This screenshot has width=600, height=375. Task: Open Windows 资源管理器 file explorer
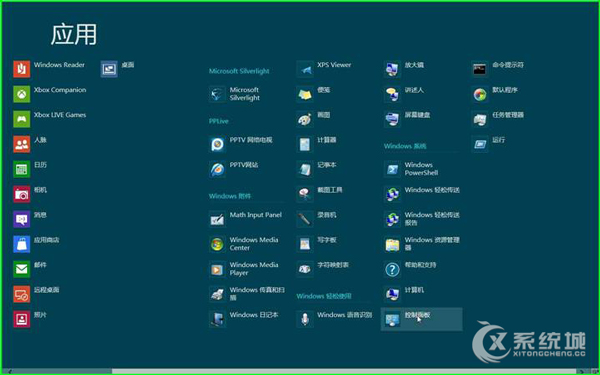[x=422, y=244]
